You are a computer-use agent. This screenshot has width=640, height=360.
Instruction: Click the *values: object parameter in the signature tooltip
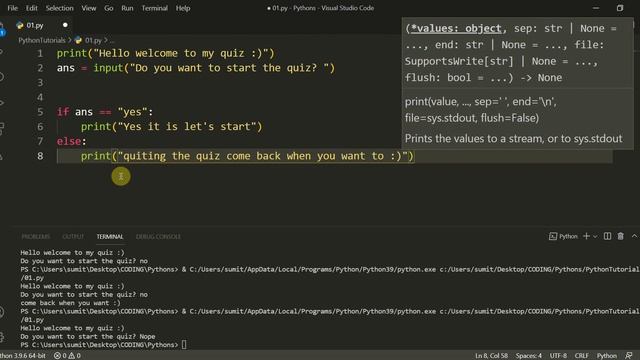456,29
